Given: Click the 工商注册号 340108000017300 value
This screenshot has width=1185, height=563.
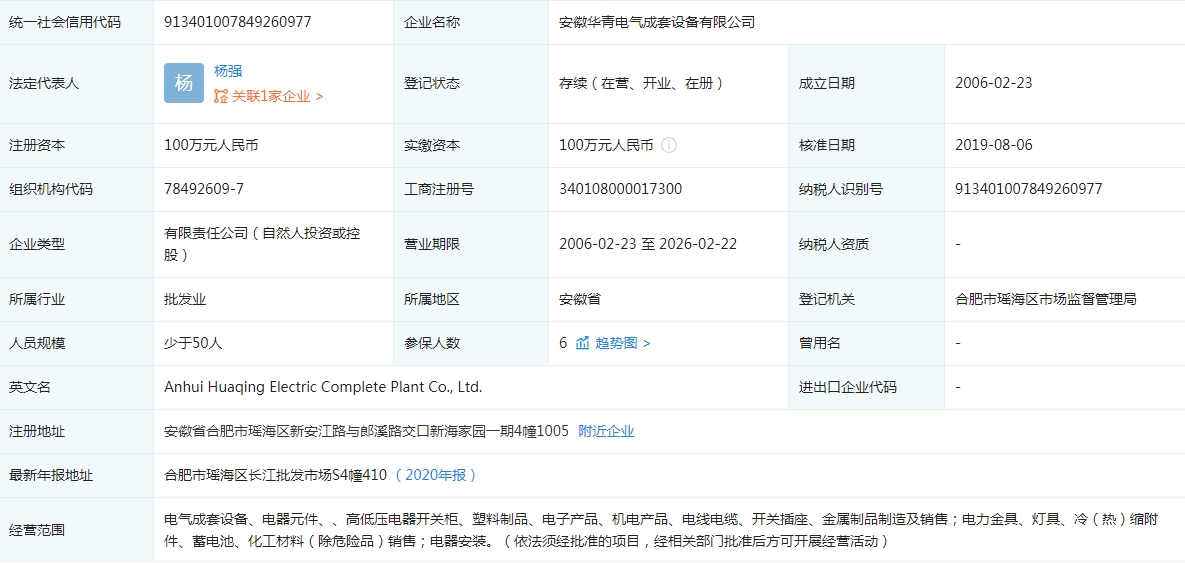Looking at the screenshot, I should click(620, 189).
